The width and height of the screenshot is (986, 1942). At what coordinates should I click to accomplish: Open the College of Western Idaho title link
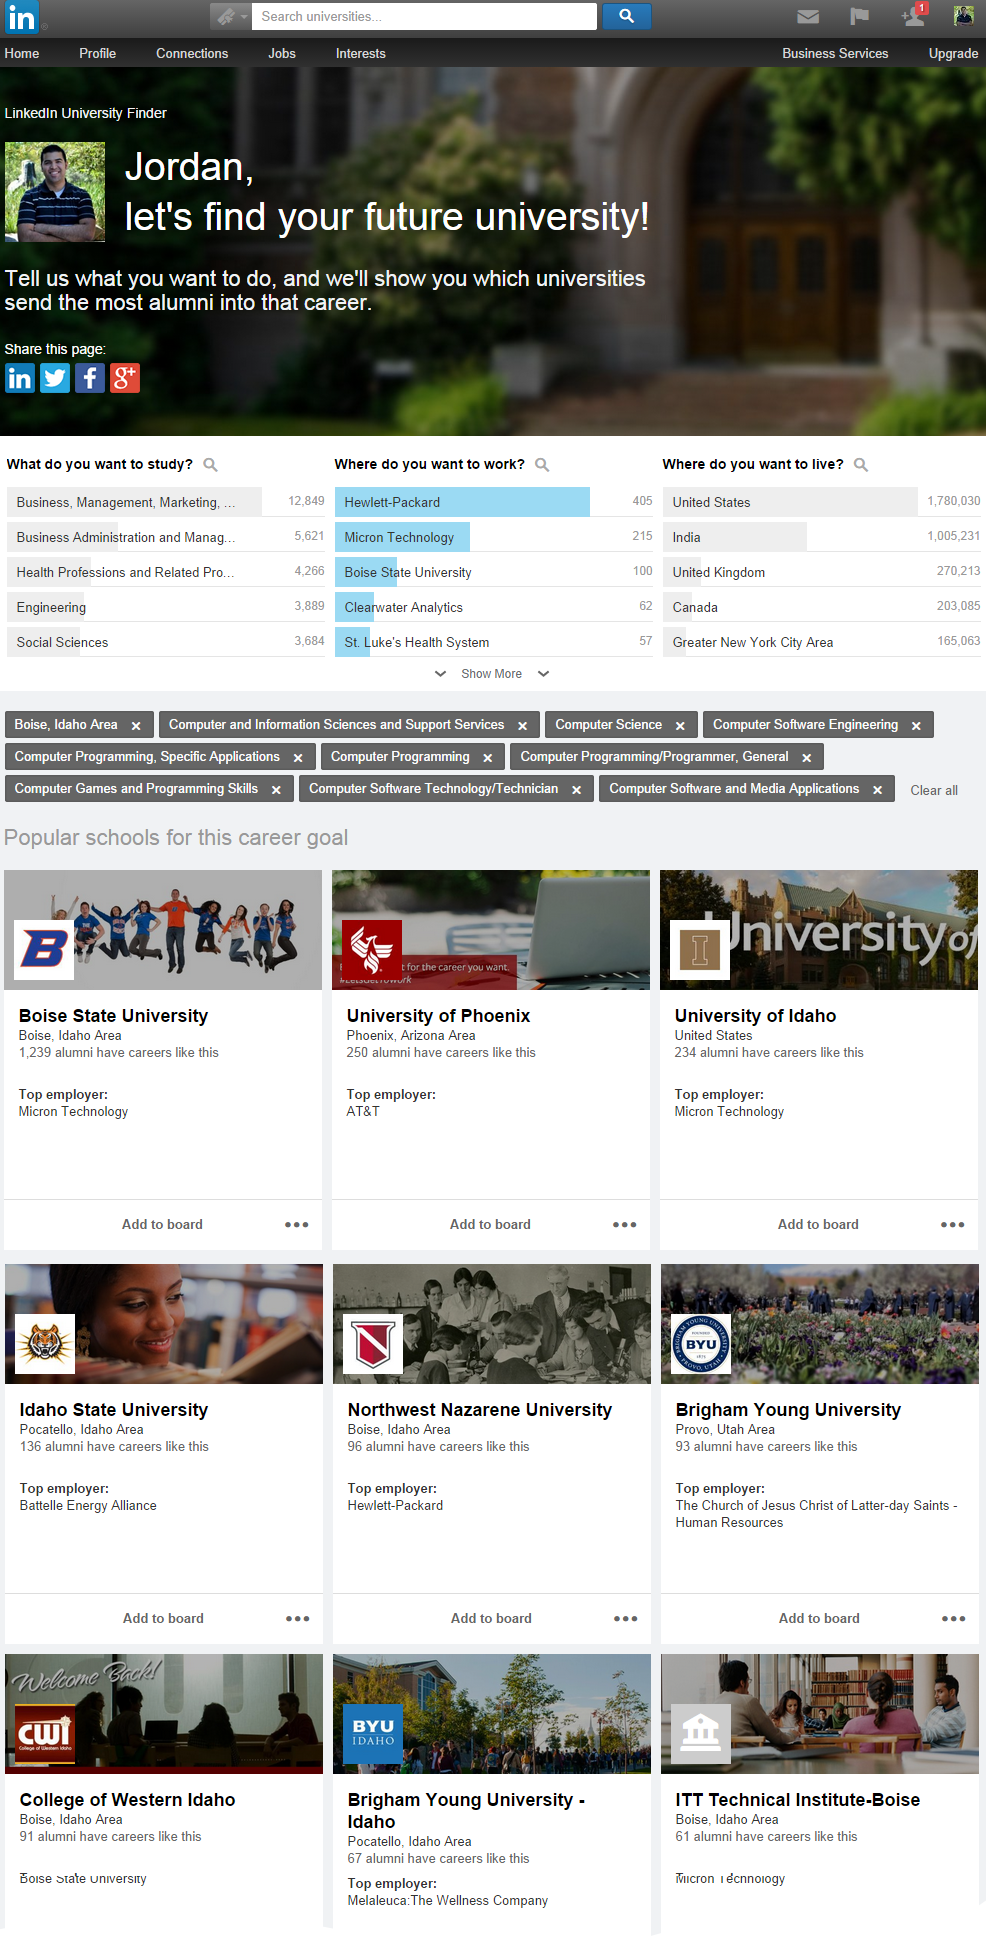pos(127,1799)
